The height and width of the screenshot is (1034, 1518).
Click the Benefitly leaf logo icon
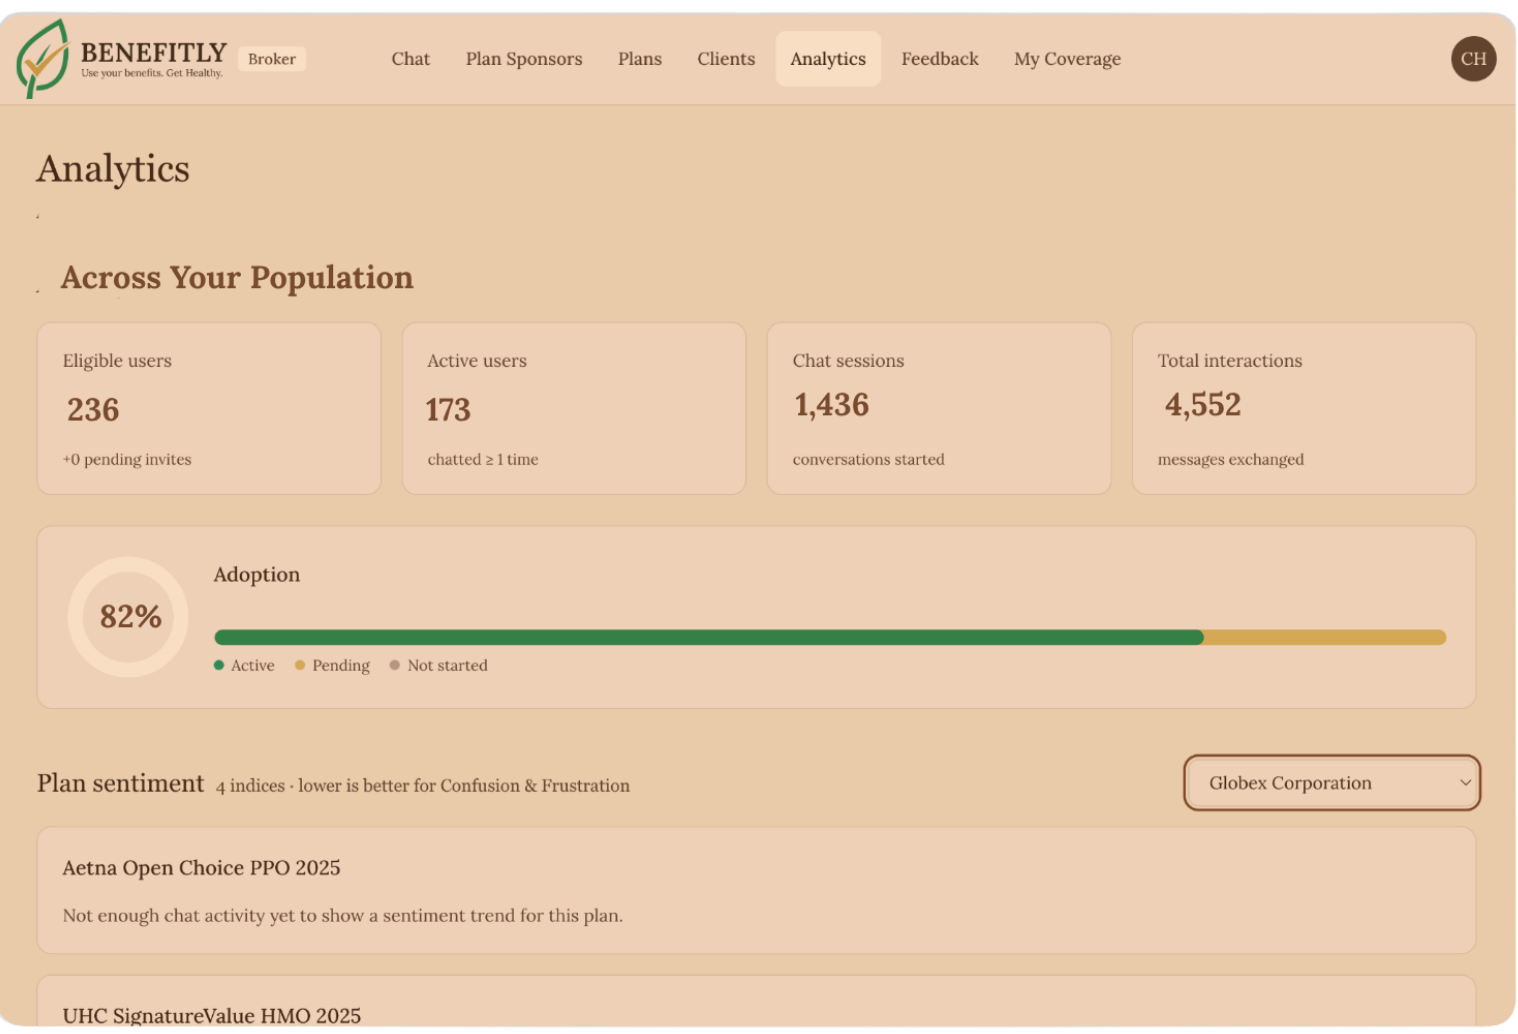pos(42,58)
